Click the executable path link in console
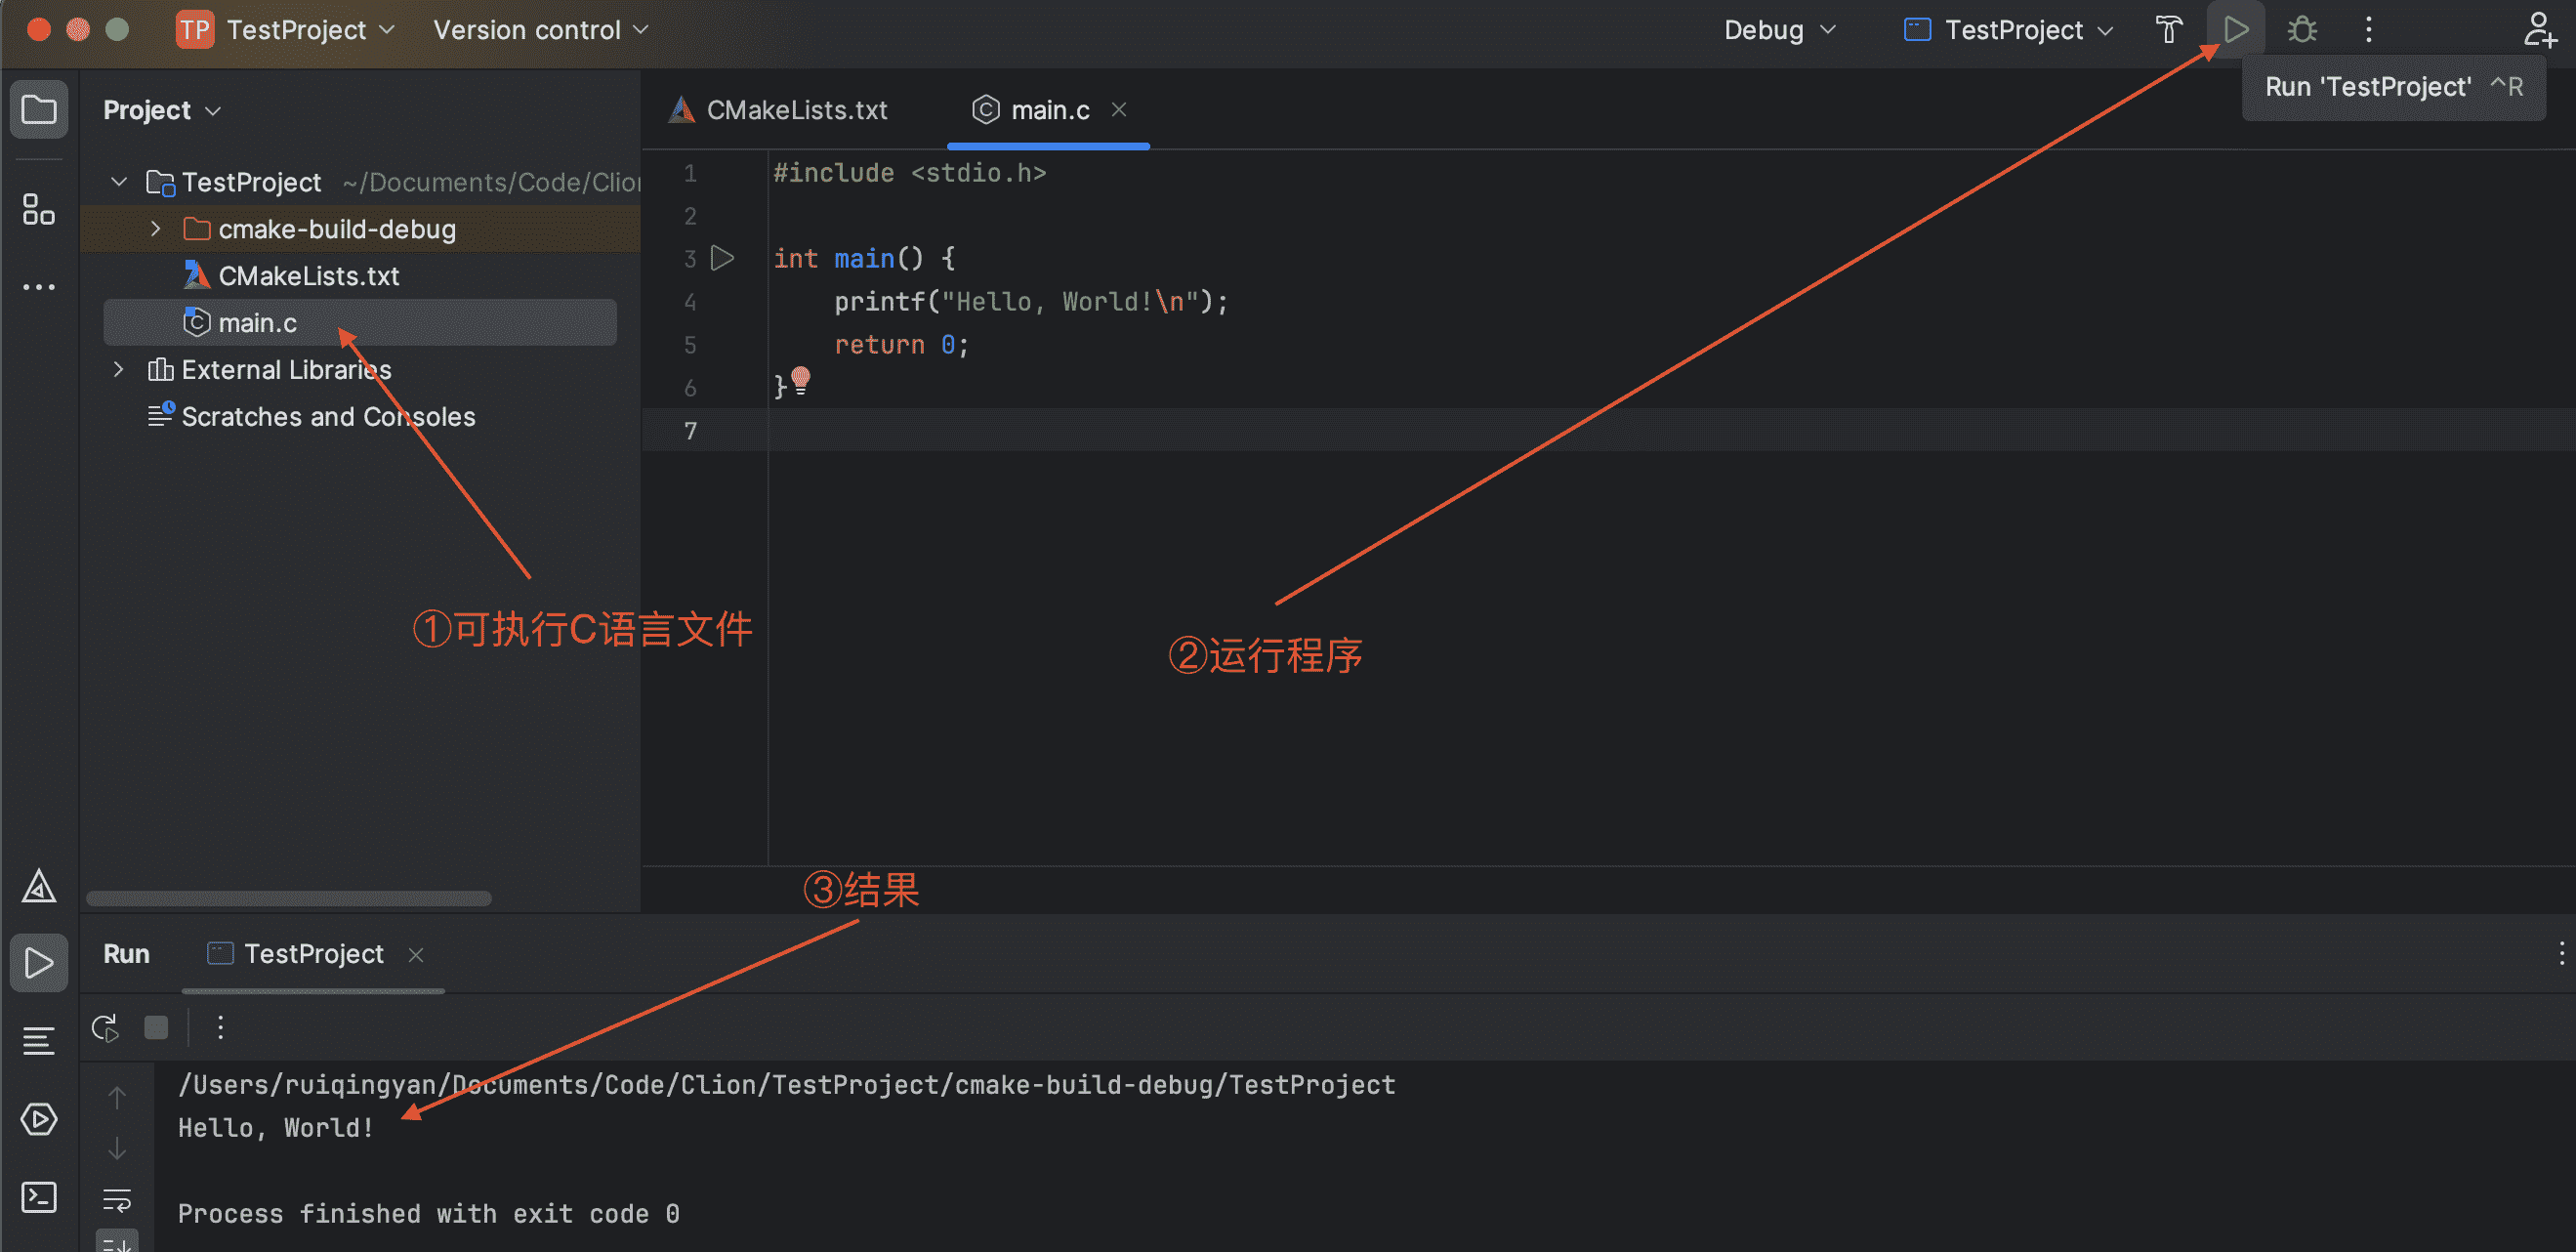Screen dimensions: 2576x1252 (786, 1085)
